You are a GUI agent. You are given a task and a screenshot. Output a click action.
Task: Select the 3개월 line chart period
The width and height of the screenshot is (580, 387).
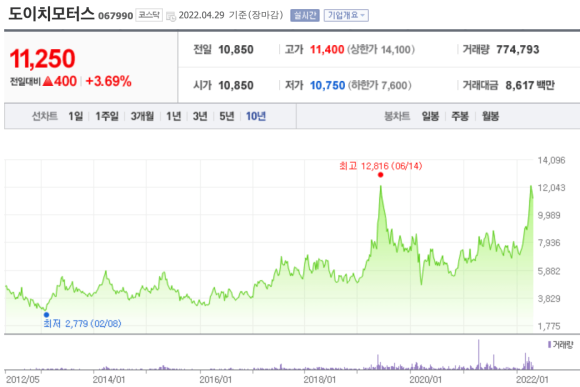pyautogui.click(x=142, y=116)
